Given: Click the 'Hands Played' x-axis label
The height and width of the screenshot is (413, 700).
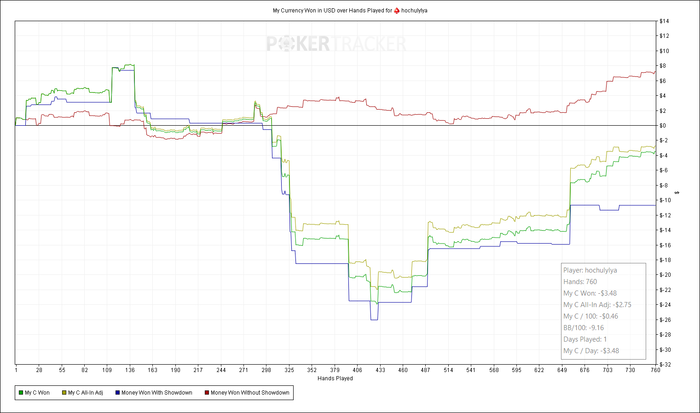Looking at the screenshot, I should click(x=335, y=378).
